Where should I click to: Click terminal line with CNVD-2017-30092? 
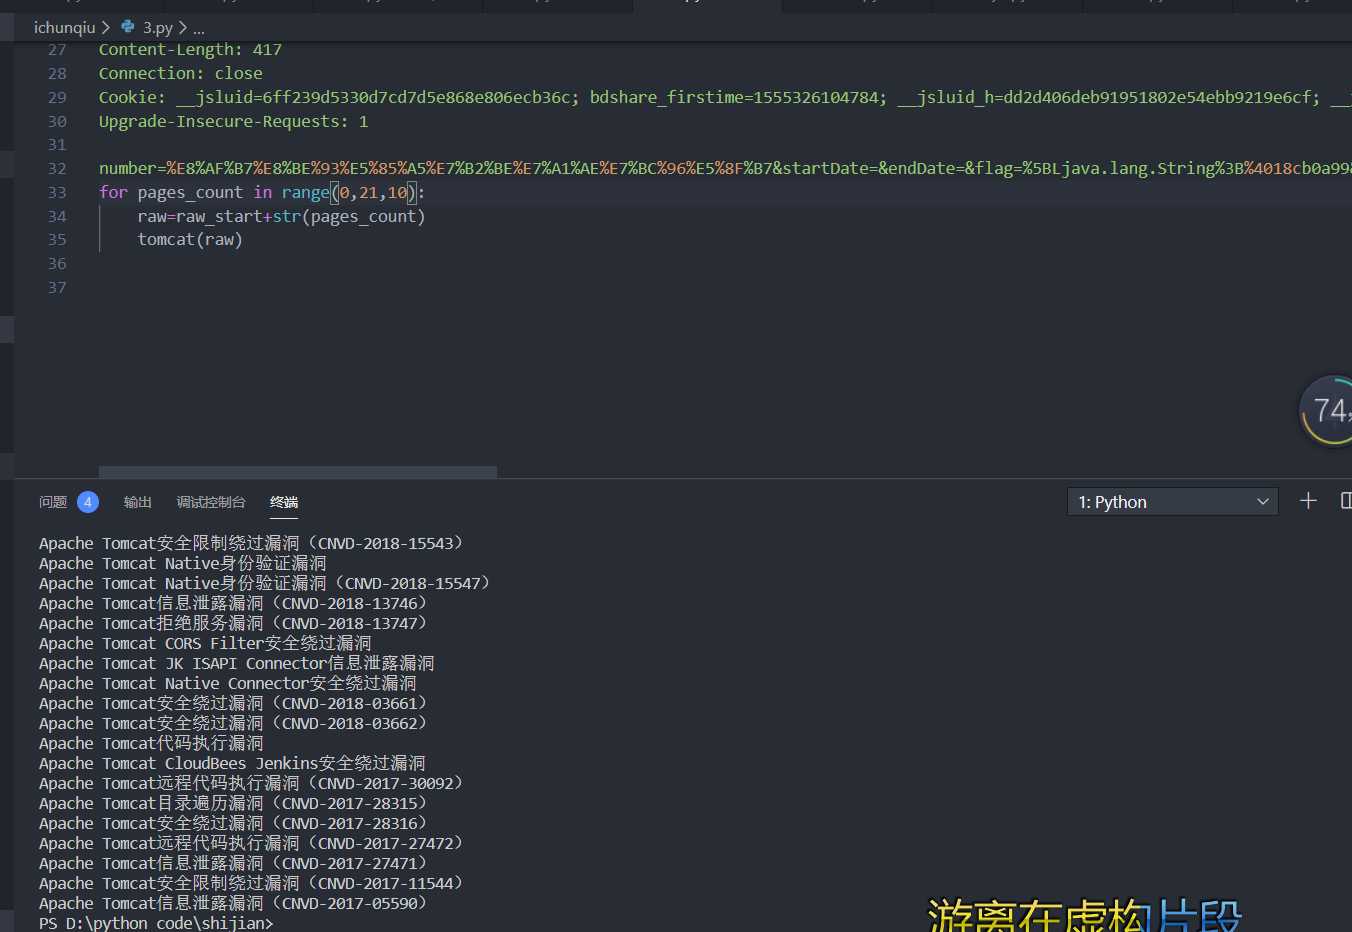pos(252,783)
